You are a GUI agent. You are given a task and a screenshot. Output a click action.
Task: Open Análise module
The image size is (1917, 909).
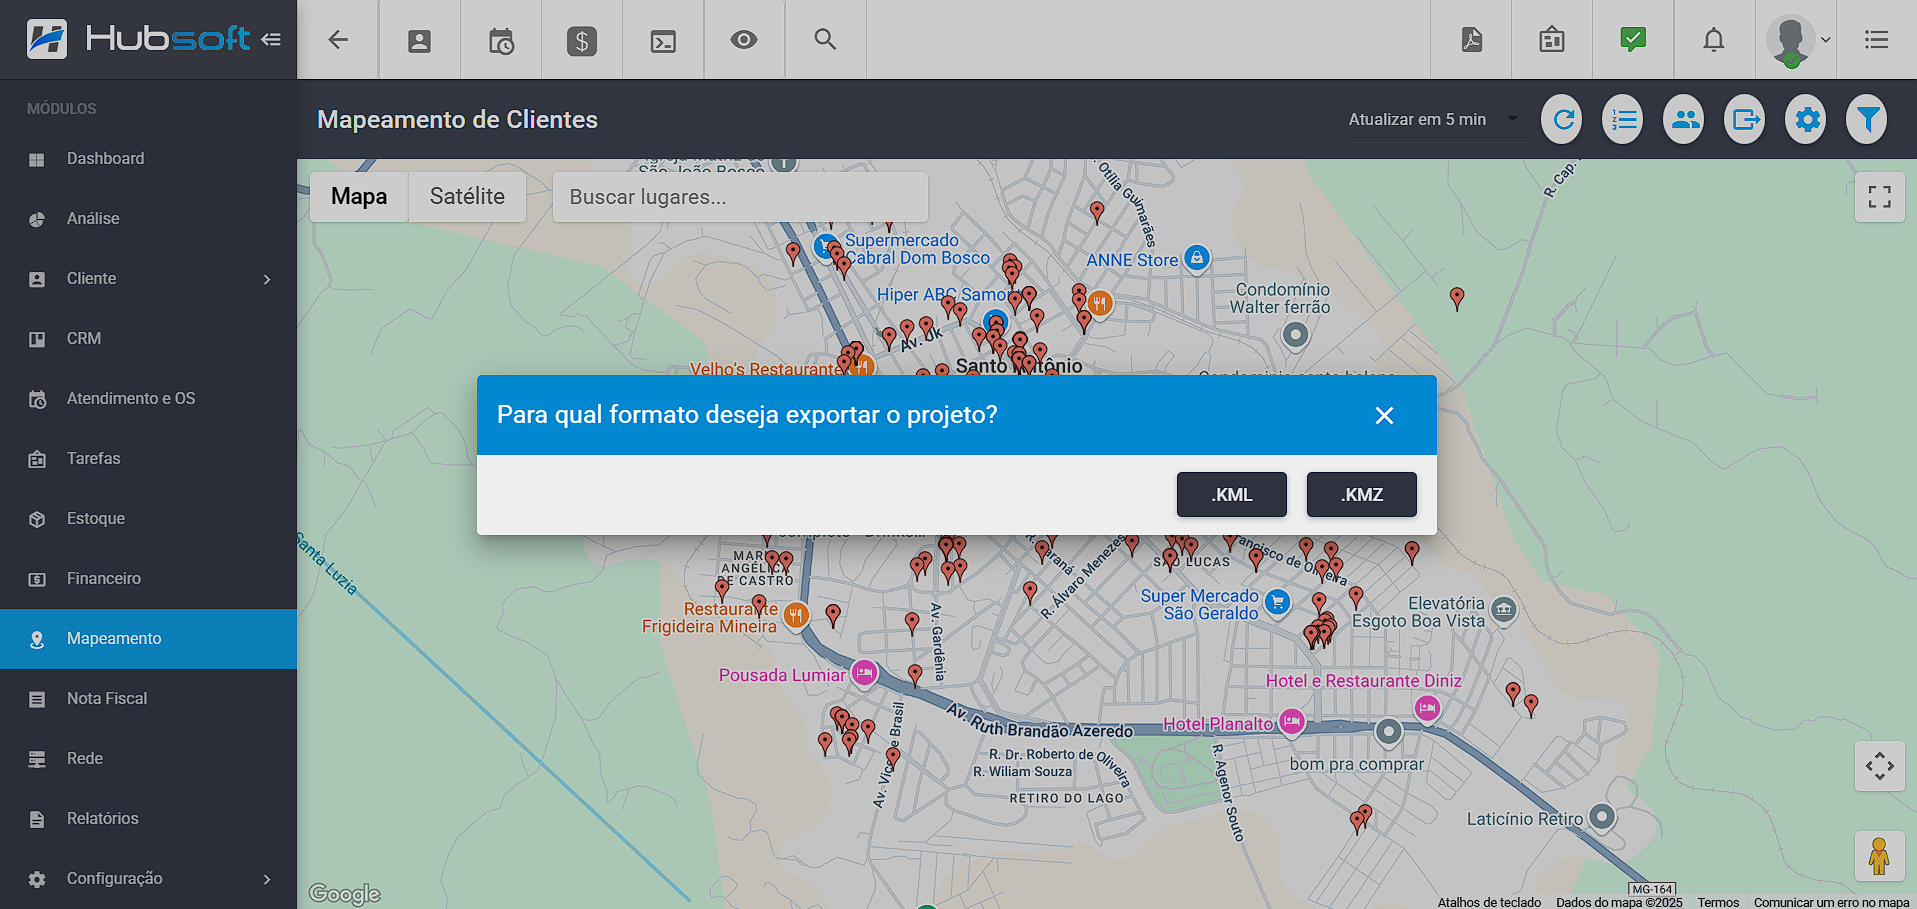pos(148,219)
